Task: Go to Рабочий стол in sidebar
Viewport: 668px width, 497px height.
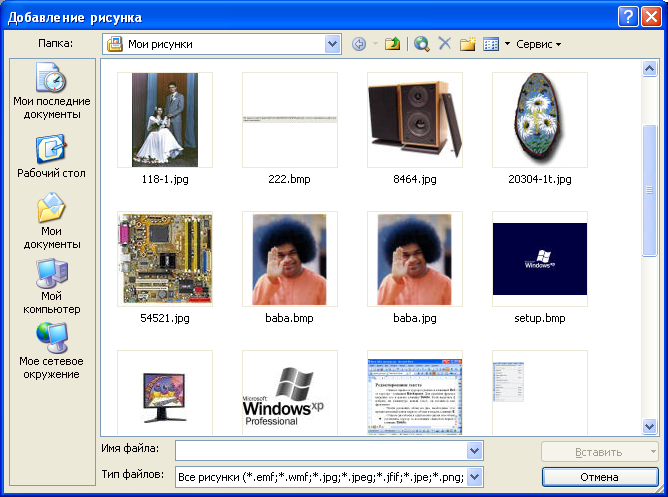Action: 51,157
